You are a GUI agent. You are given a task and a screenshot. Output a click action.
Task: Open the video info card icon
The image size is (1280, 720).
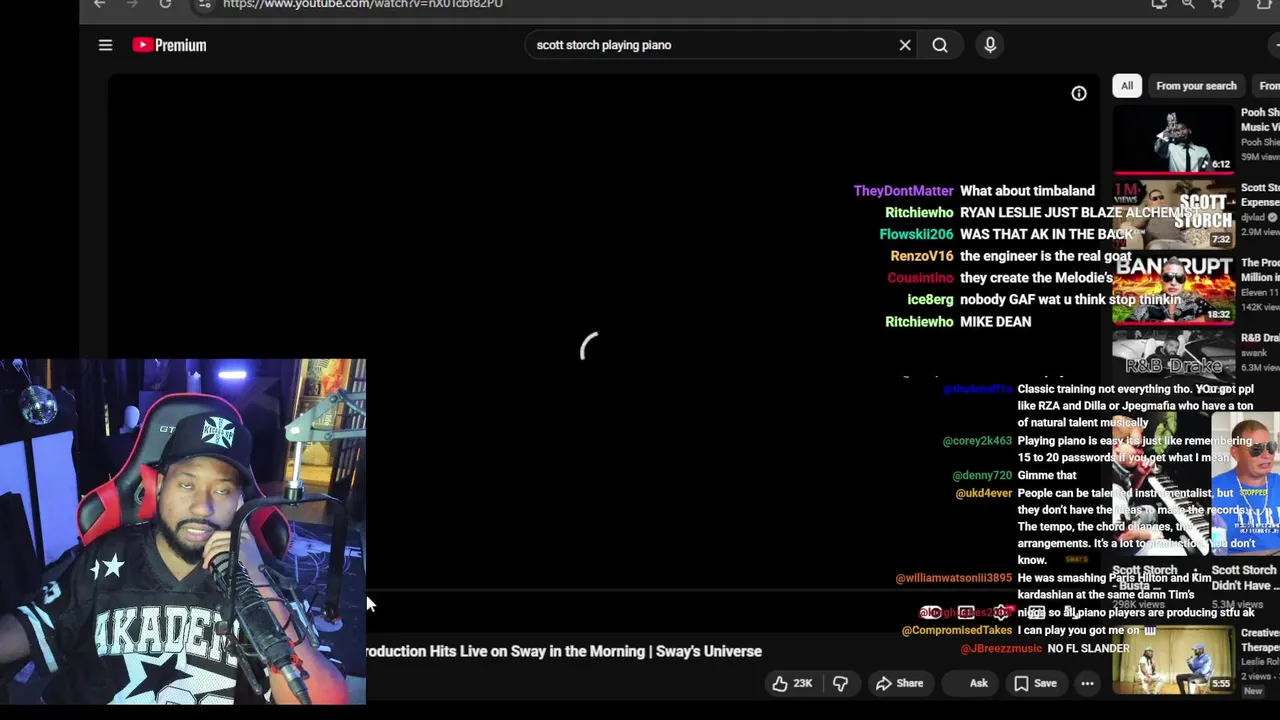pyautogui.click(x=1079, y=94)
